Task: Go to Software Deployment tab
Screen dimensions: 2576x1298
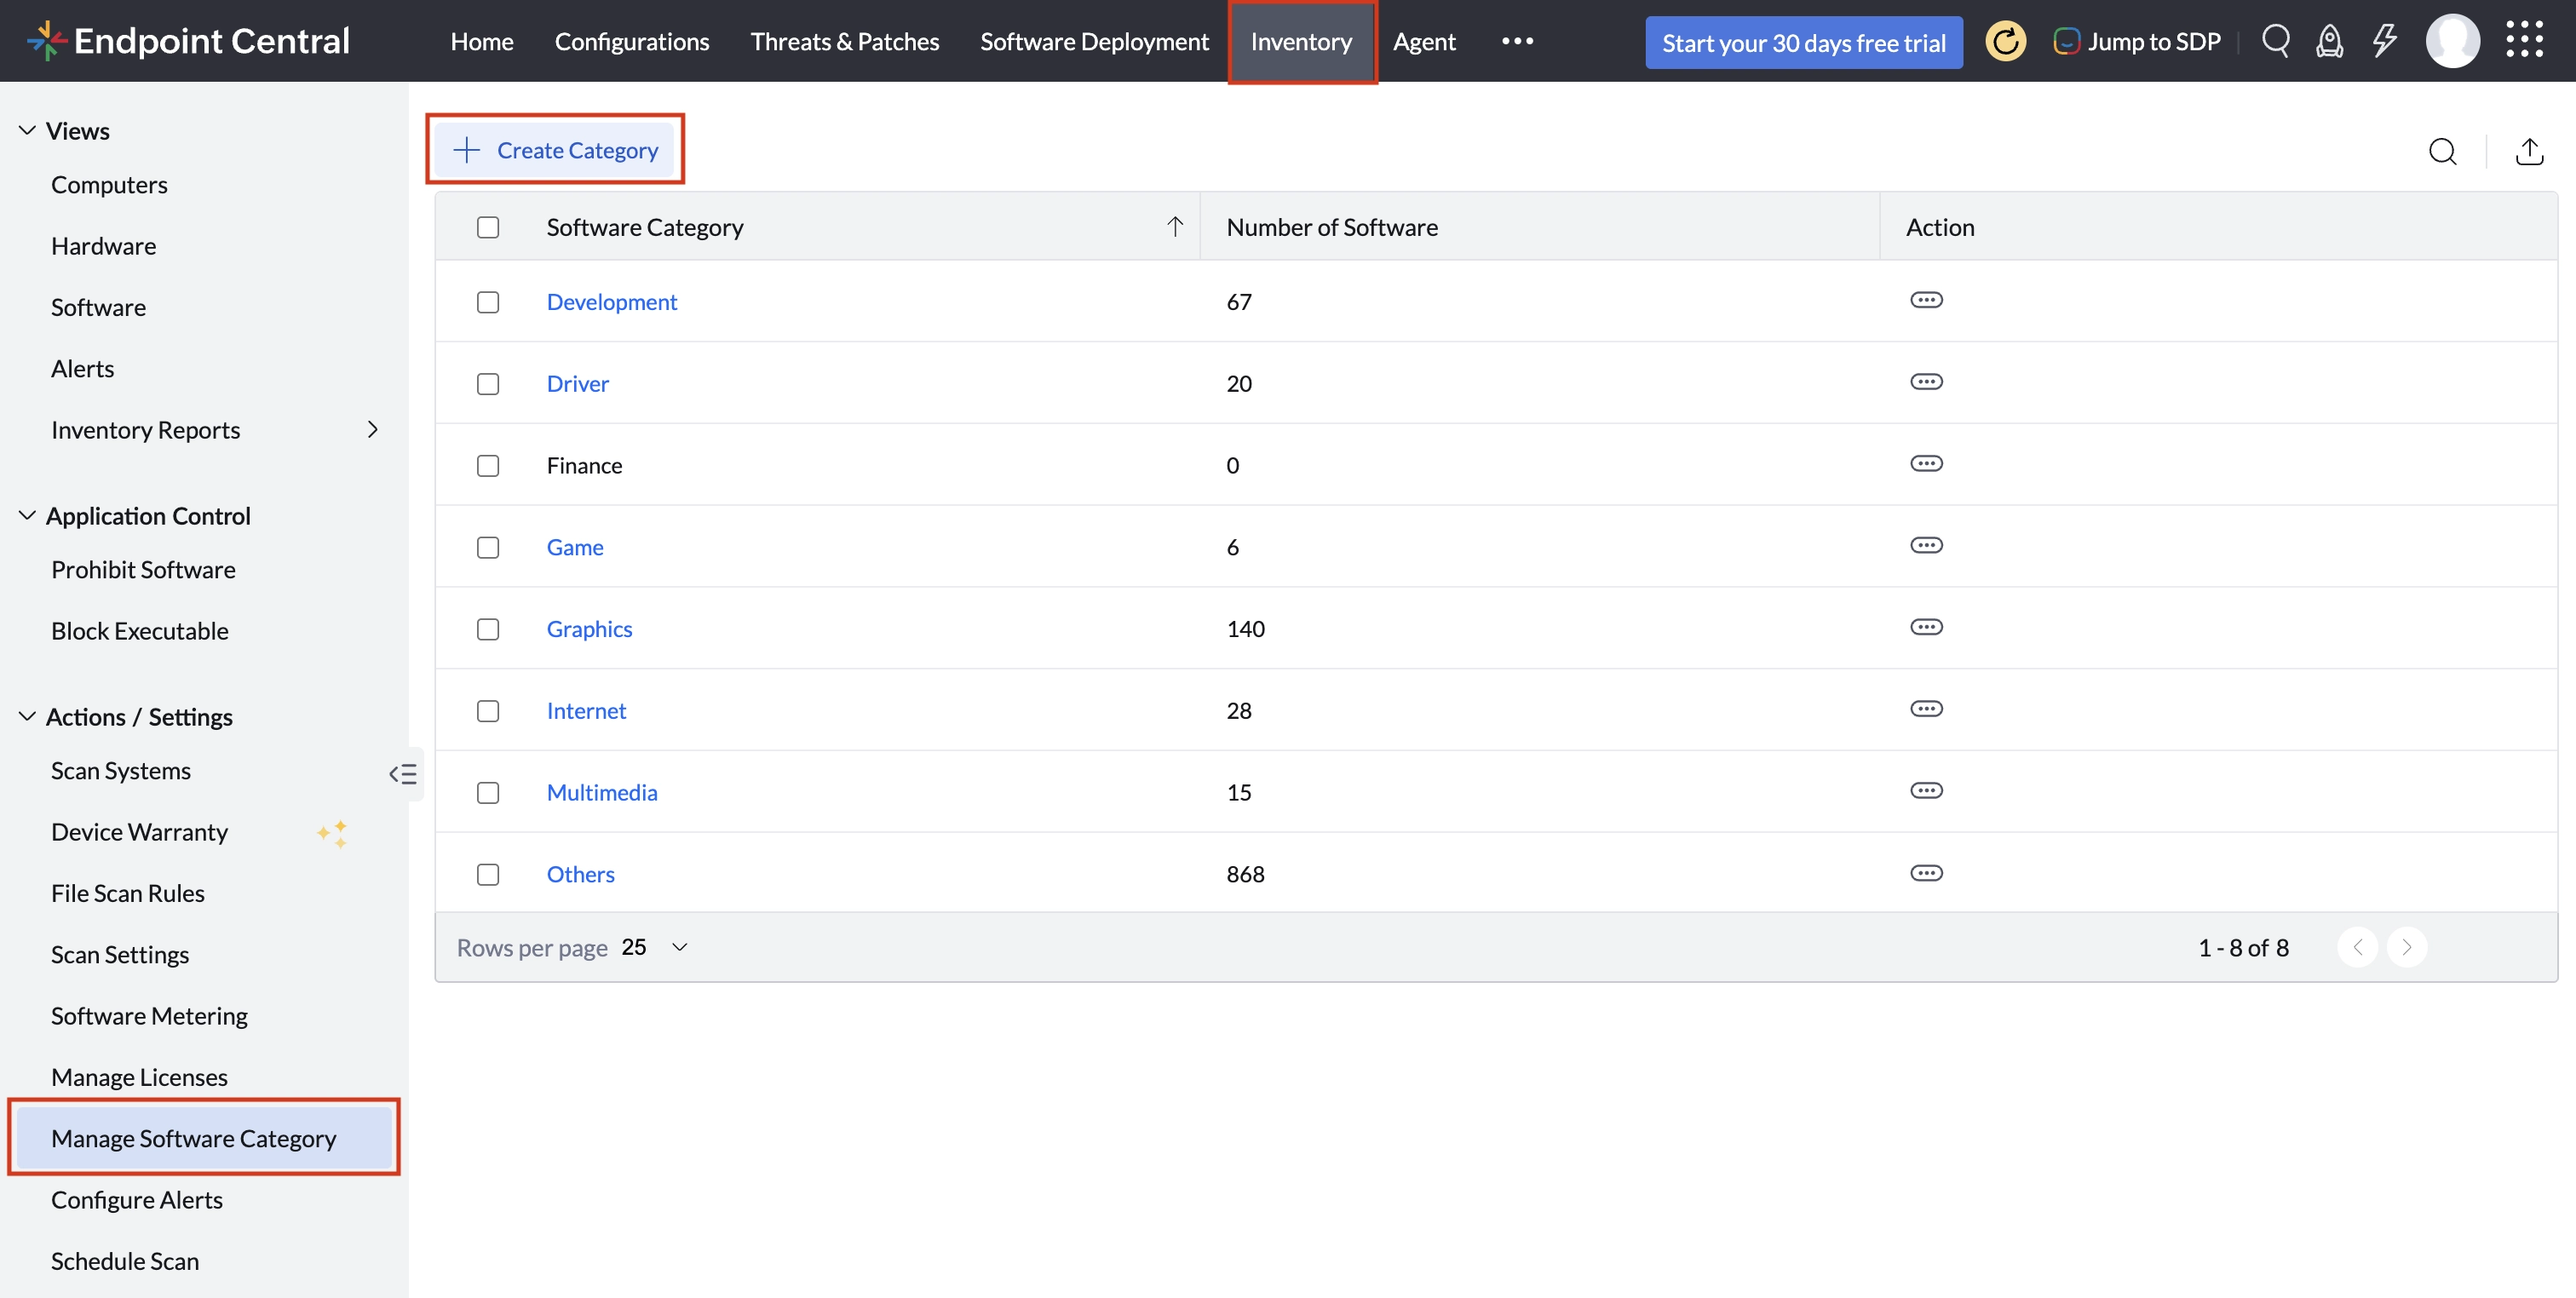Action: [1095, 41]
